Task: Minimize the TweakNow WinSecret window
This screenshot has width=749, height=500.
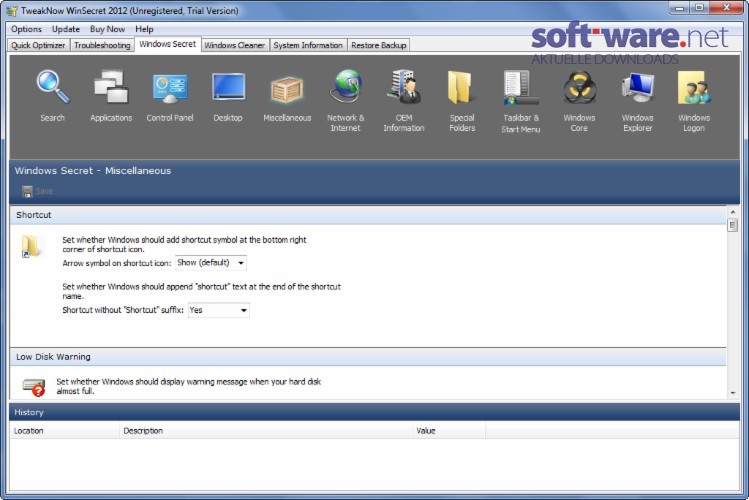Action: pyautogui.click(x=680, y=8)
